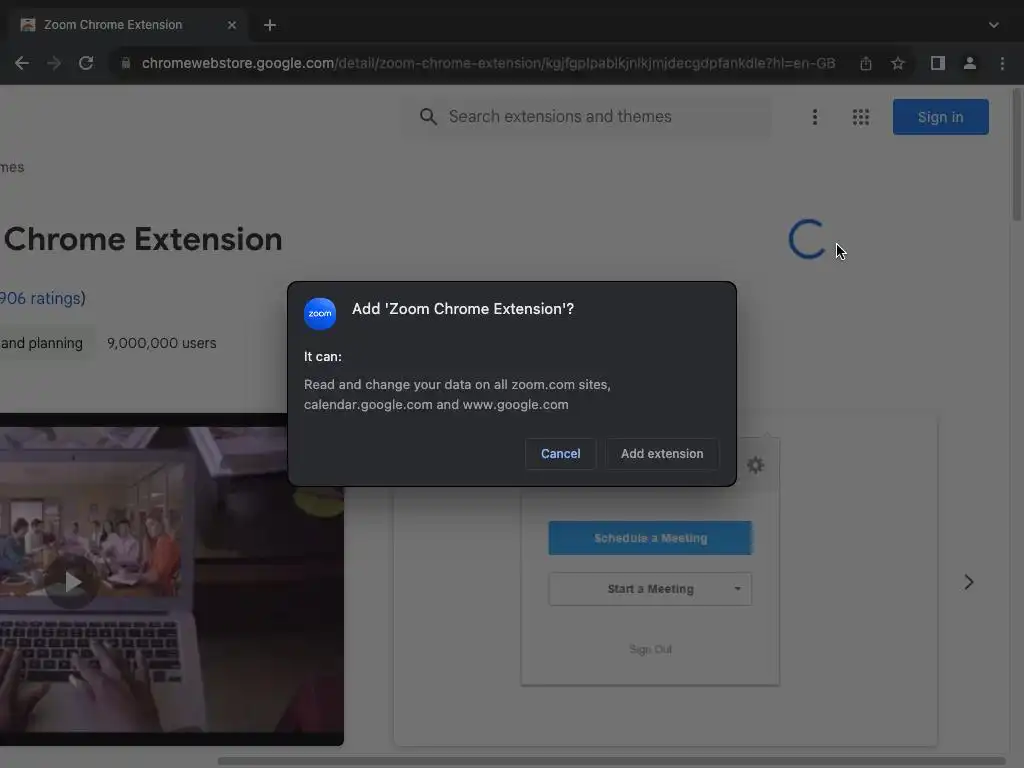1024x768 pixels.
Task: Open the ratings link
Action: [40, 298]
